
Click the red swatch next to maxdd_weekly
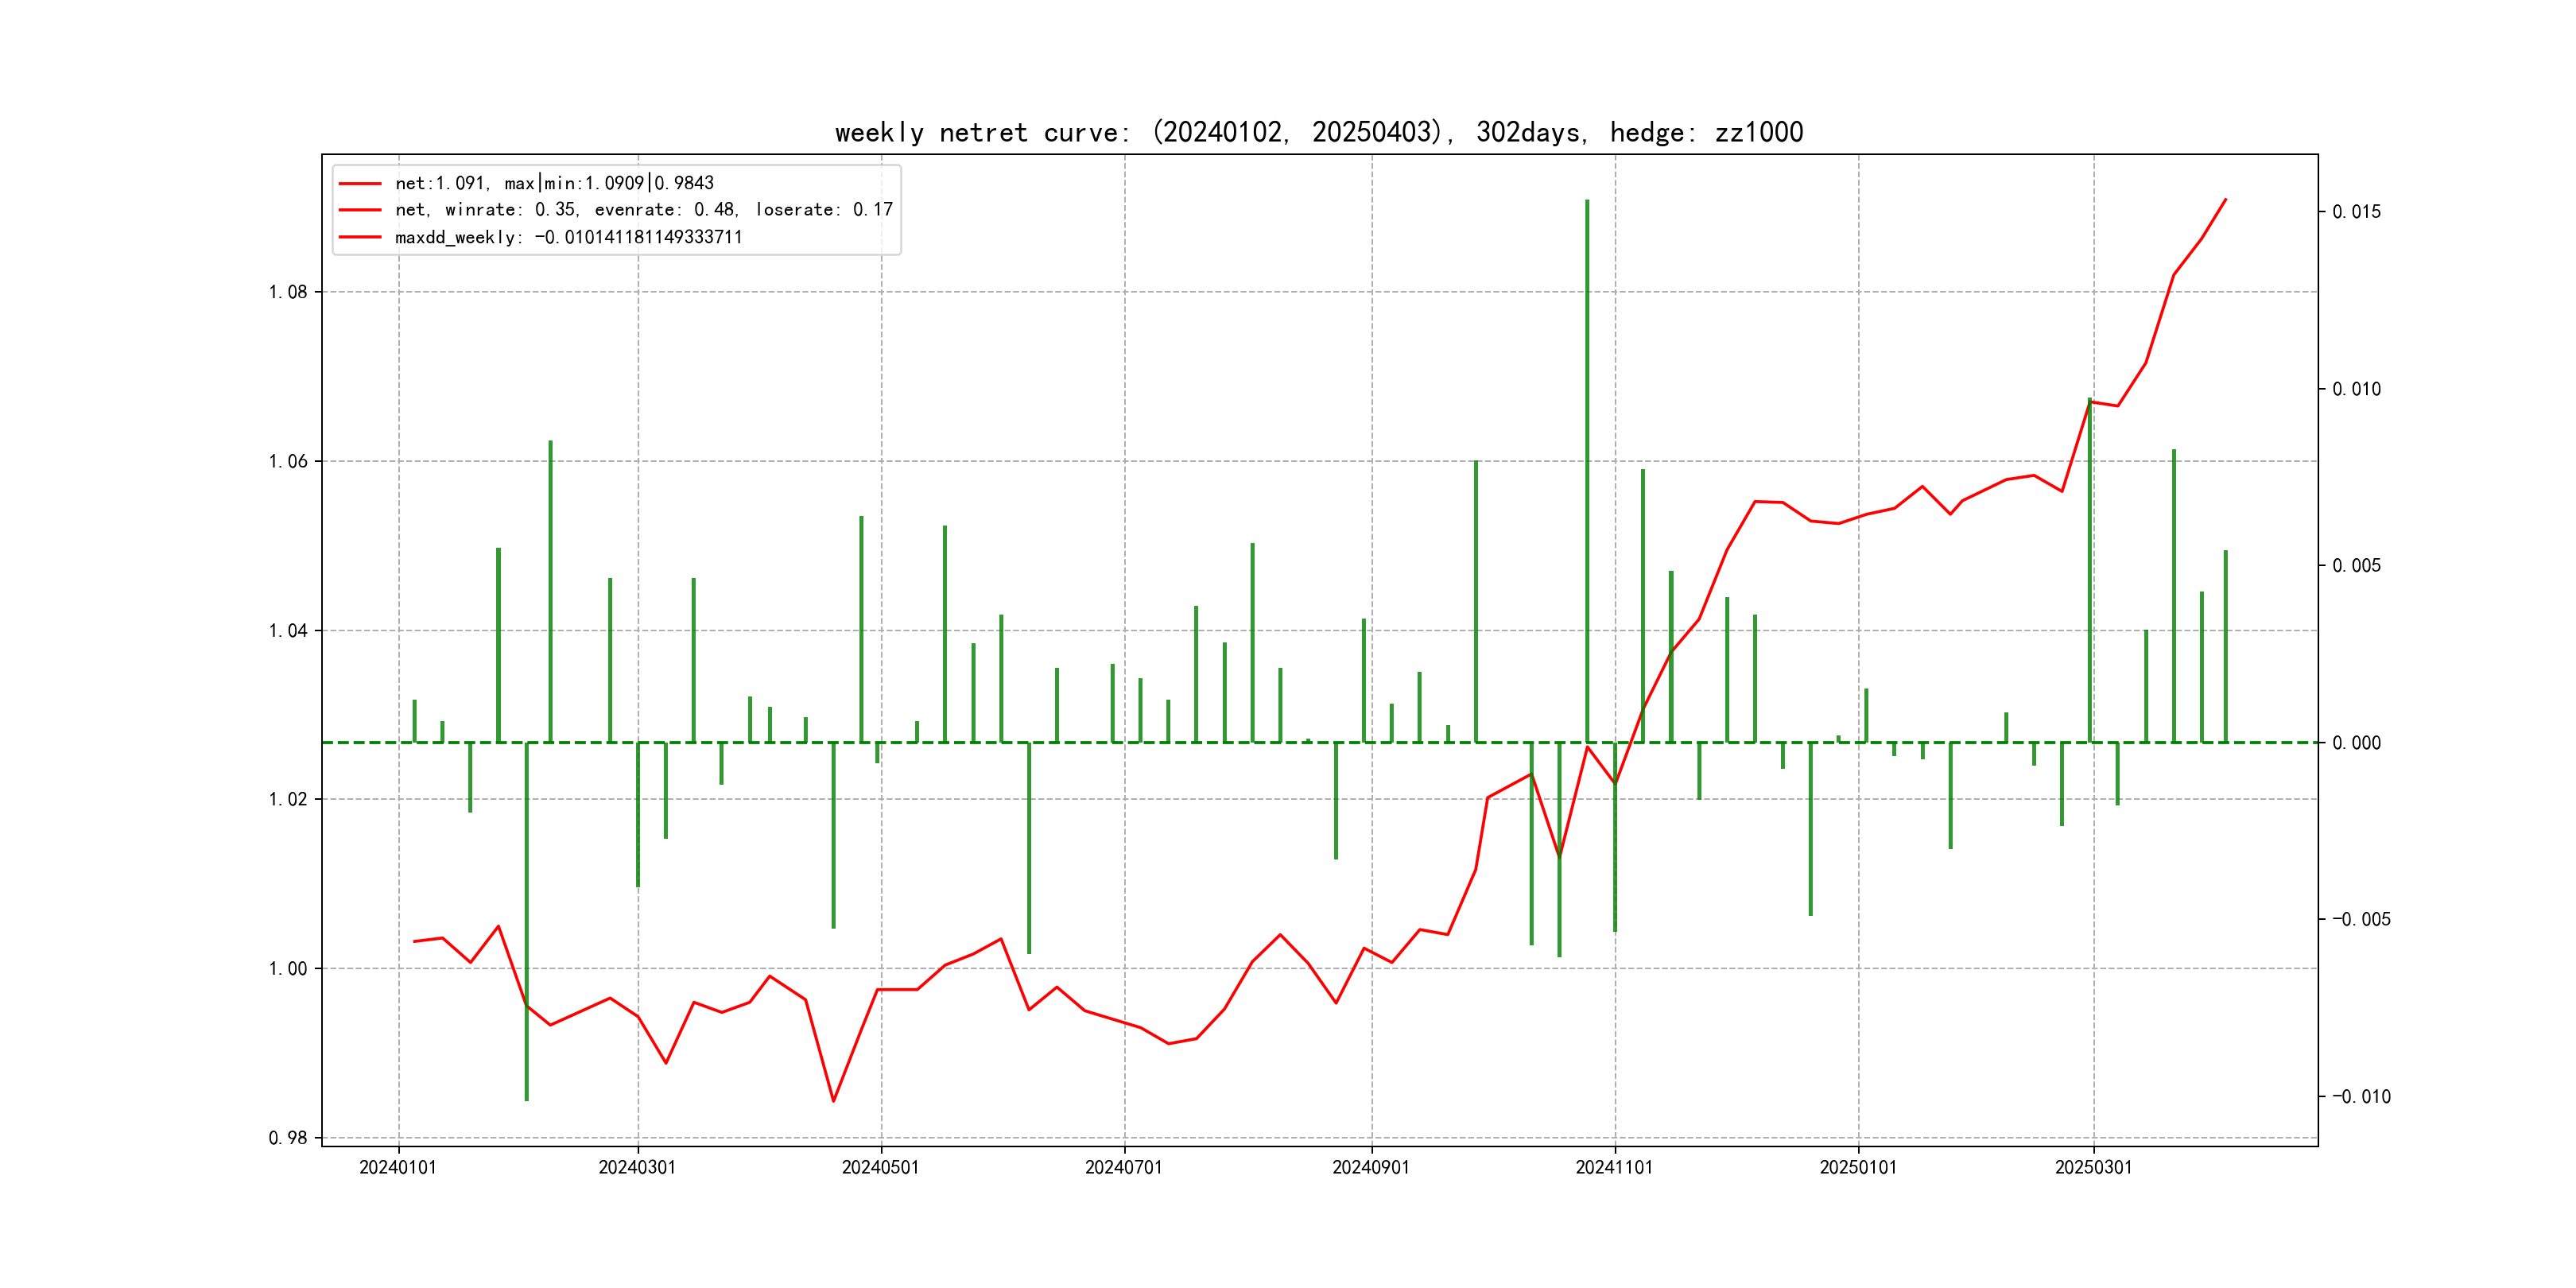[360, 238]
